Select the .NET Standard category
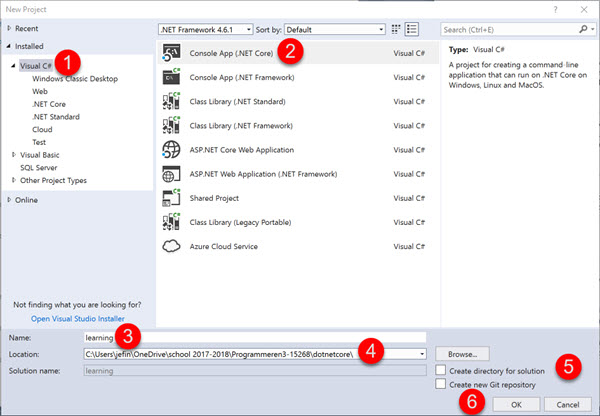 (x=56, y=117)
